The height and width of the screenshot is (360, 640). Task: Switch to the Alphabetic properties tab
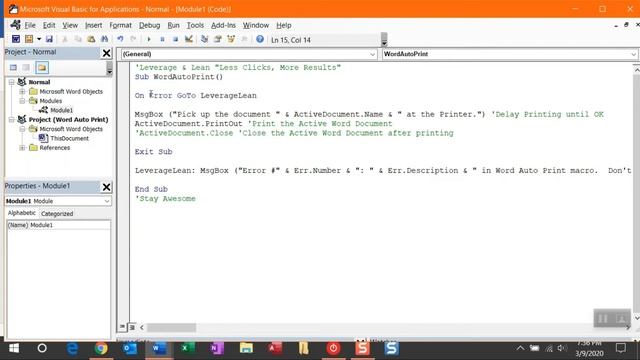[x=22, y=213]
